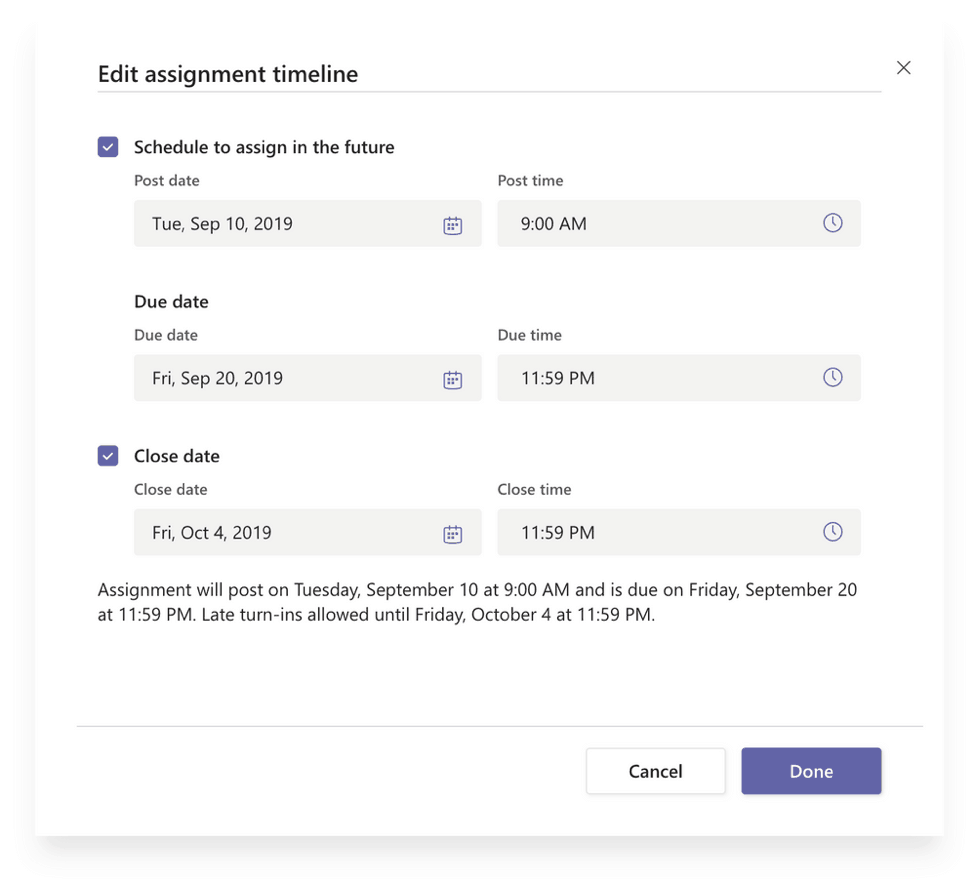Expand the Due time 11:59 PM dropdown
The height and width of the screenshot is (881, 974).
click(x=660, y=378)
